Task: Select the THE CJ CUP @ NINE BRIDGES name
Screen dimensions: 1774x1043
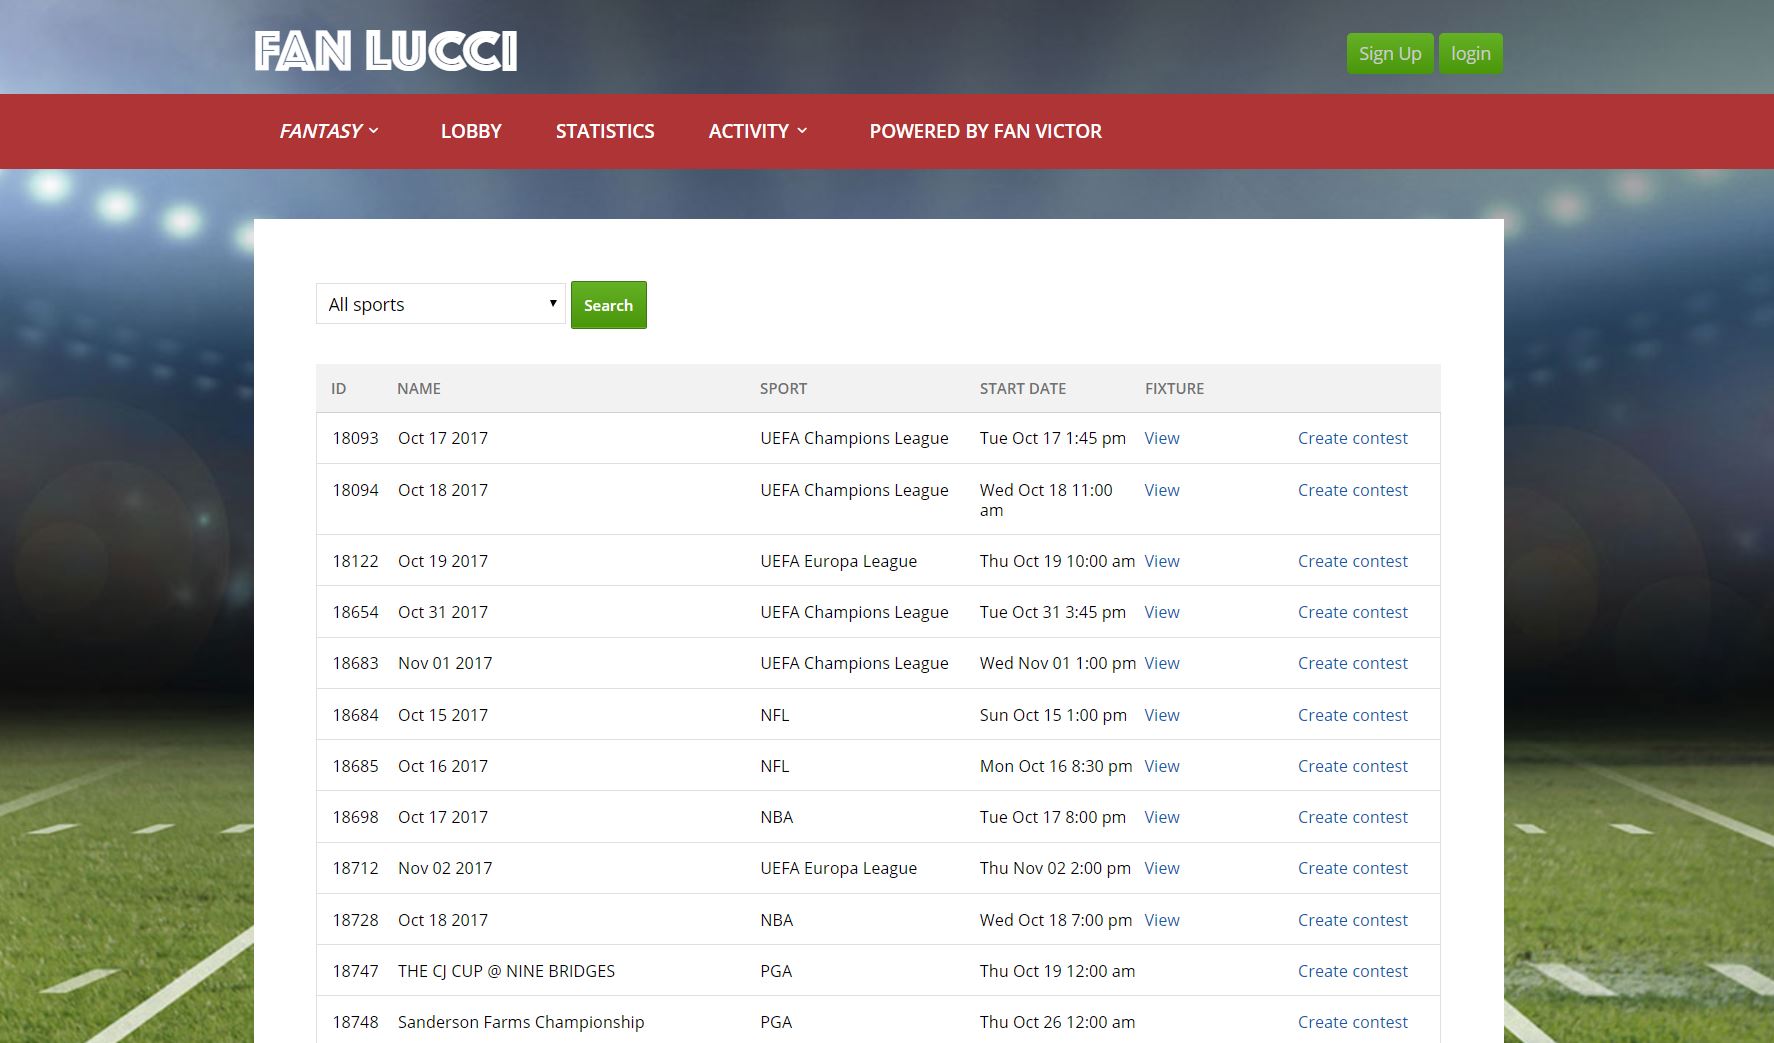Action: 506,971
